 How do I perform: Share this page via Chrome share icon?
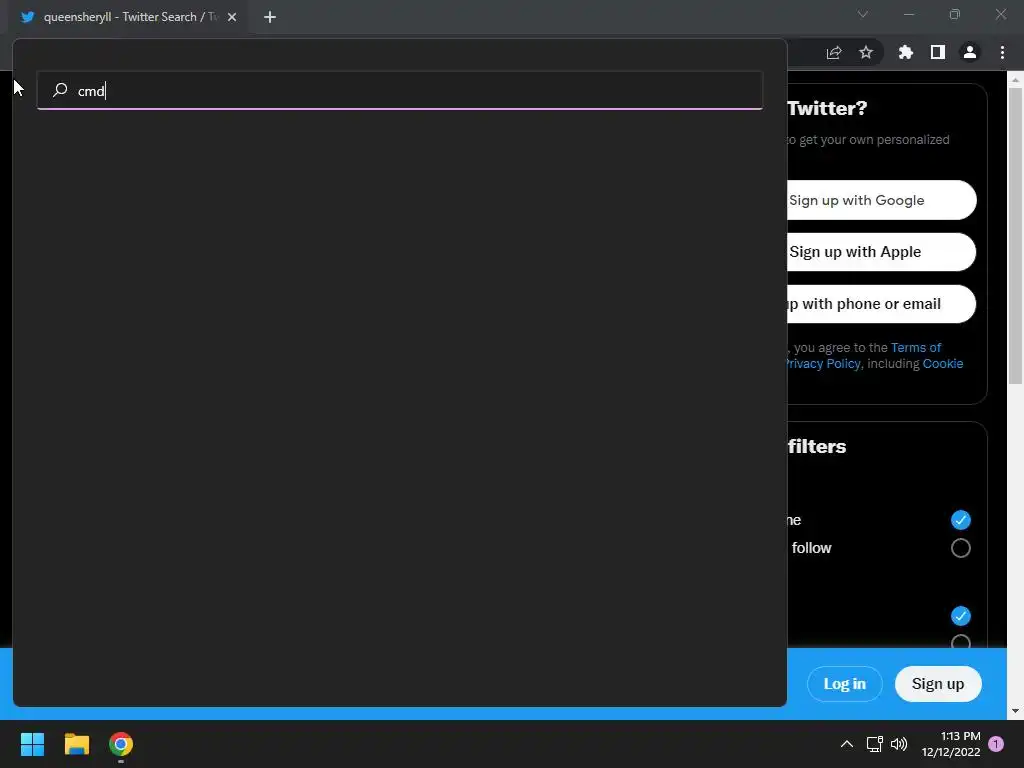(834, 52)
